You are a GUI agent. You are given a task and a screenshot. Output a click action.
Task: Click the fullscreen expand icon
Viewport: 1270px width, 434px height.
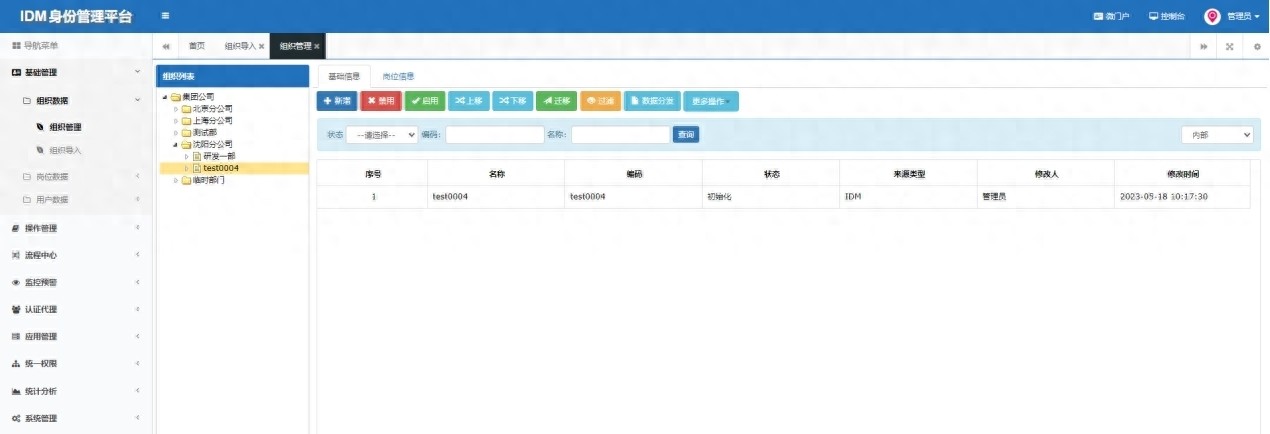click(x=1229, y=46)
